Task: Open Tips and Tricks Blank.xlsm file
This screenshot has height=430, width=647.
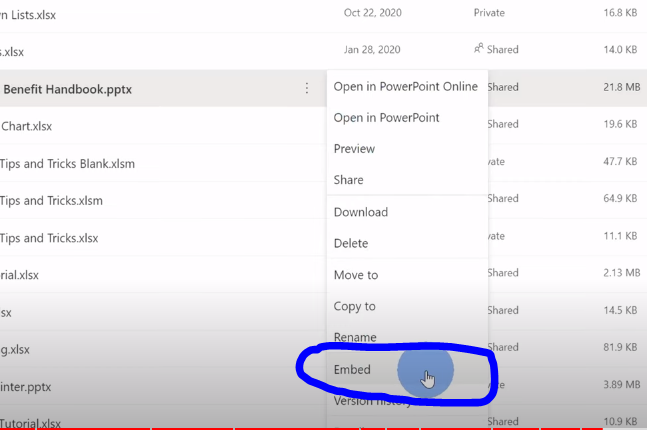Action: click(x=67, y=164)
